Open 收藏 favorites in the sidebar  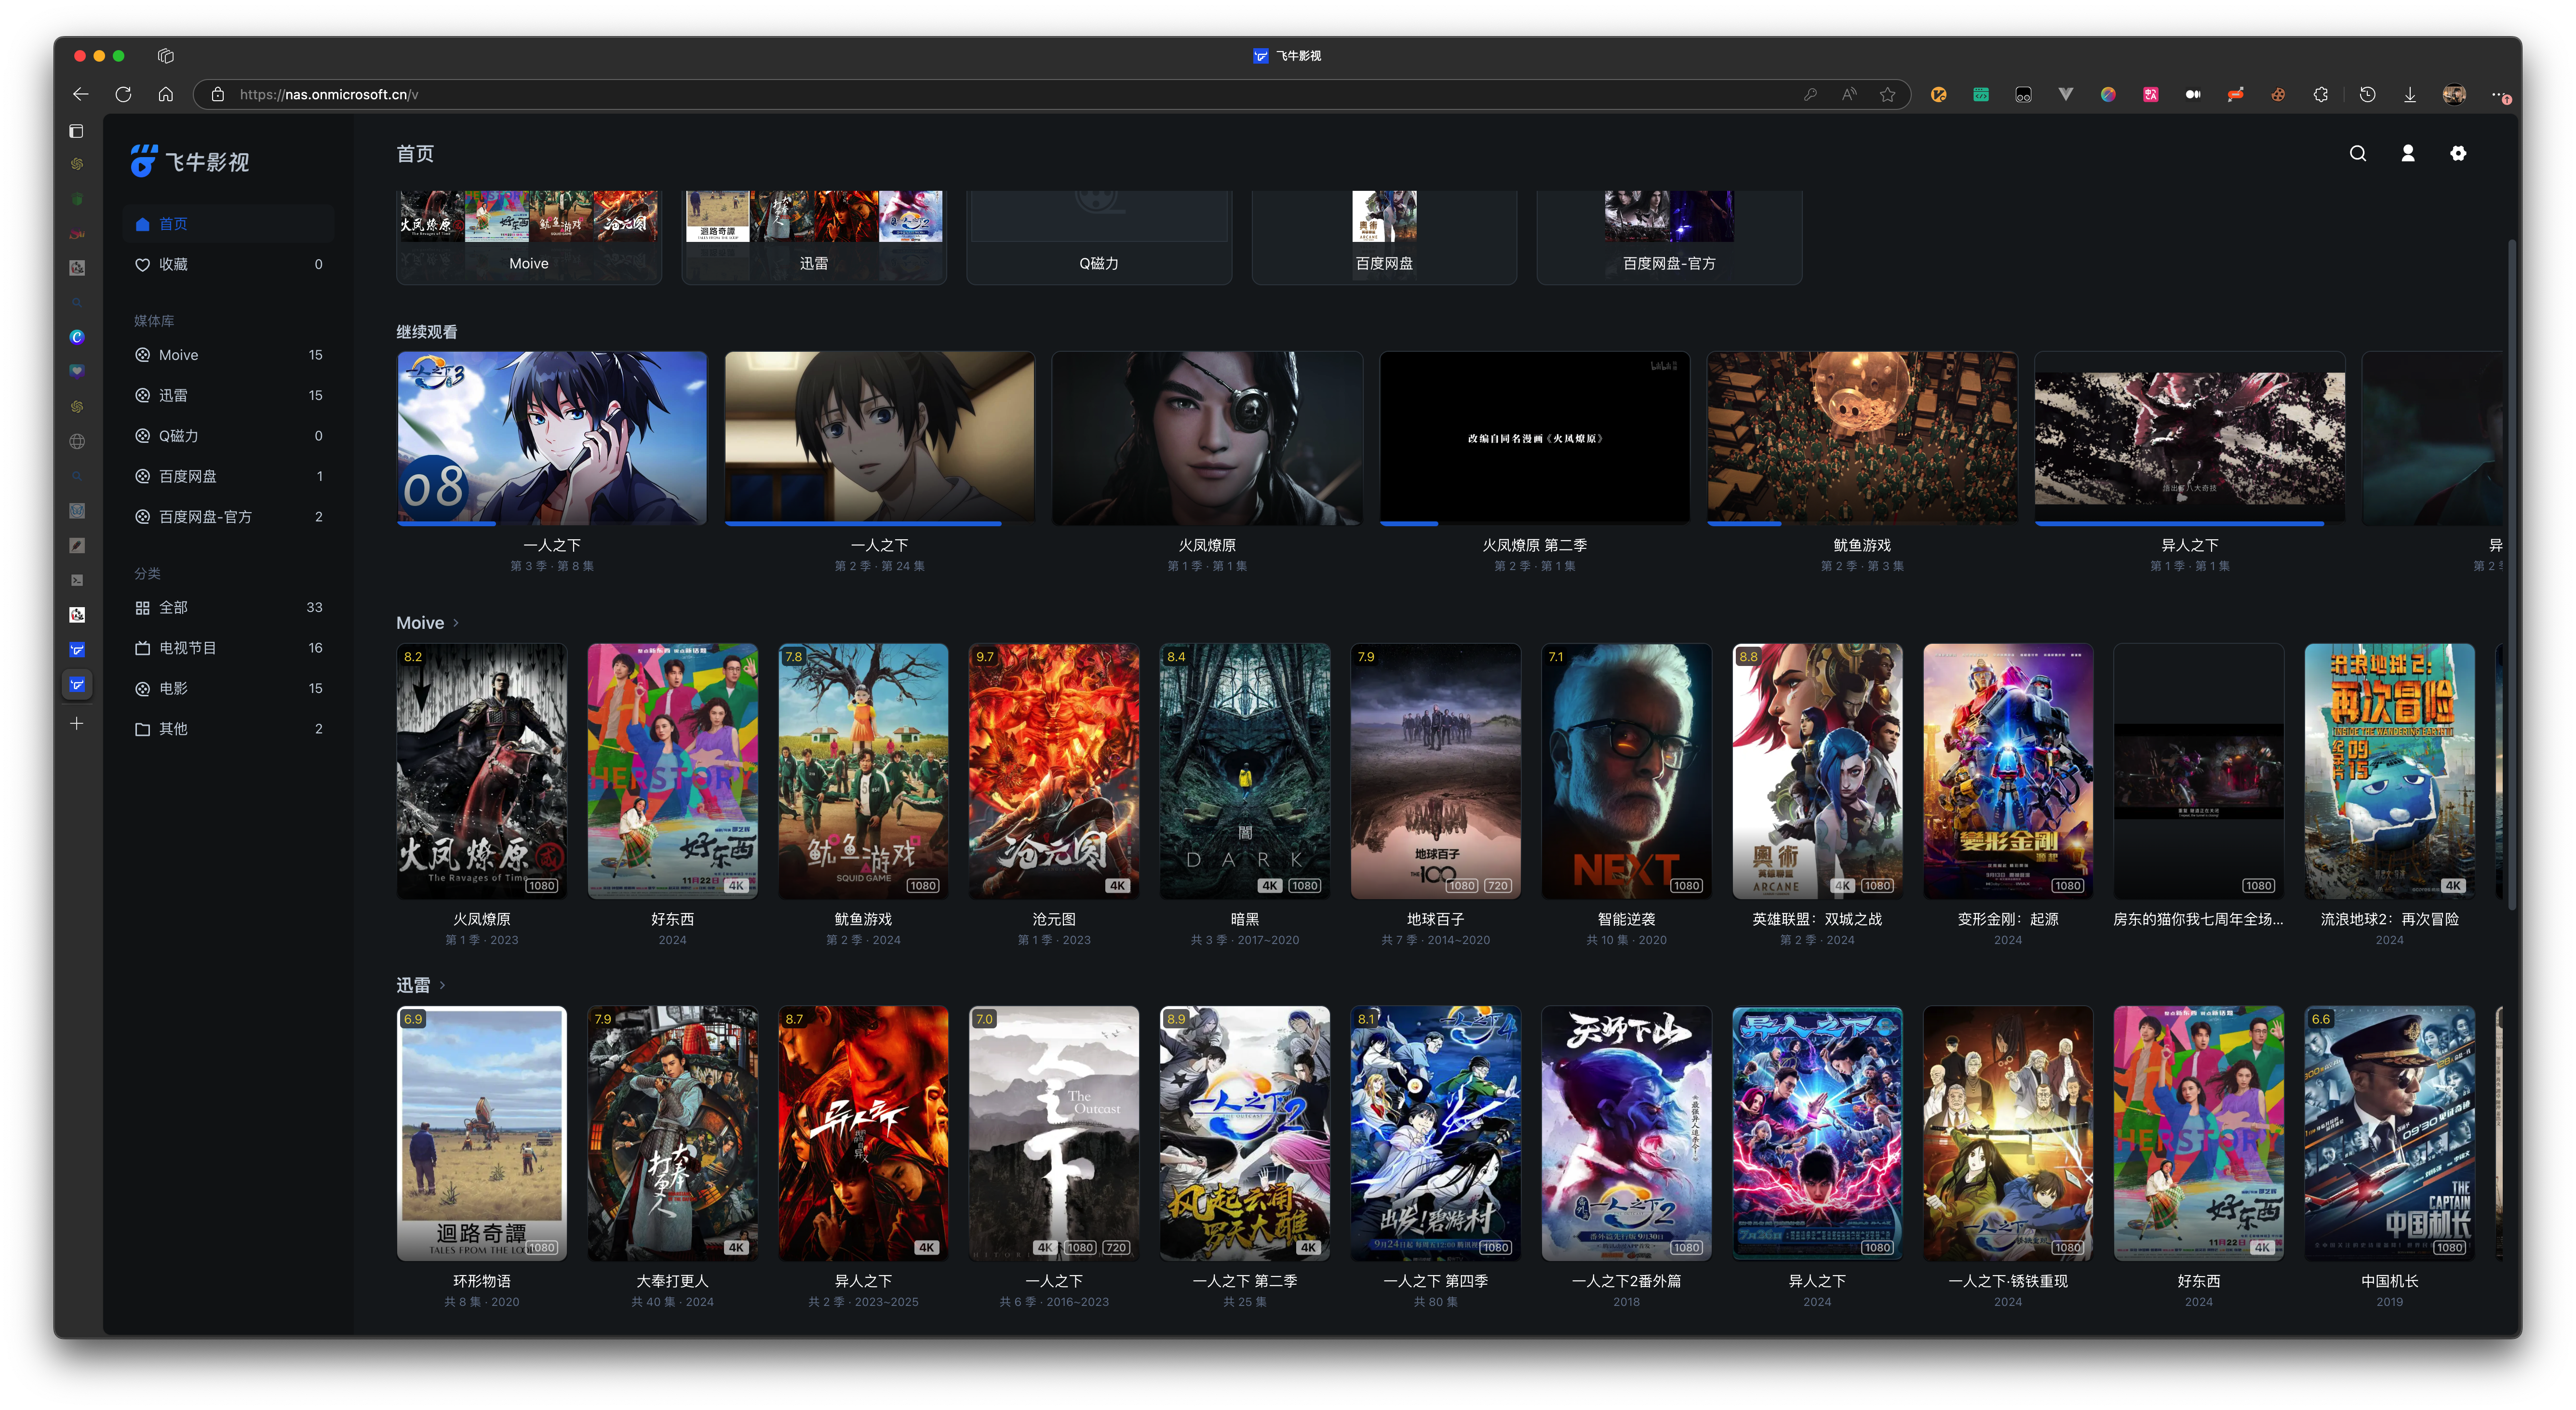click(x=229, y=264)
